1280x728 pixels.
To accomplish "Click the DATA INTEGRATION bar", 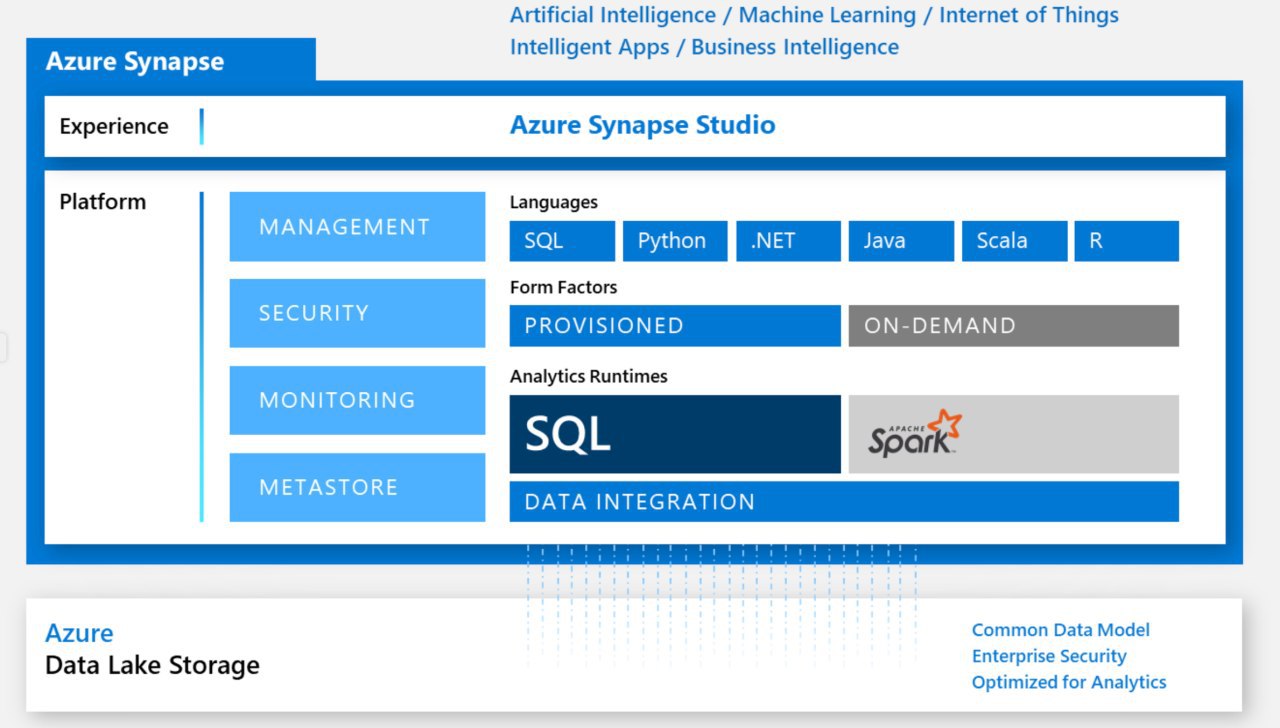I will pyautogui.click(x=844, y=501).
